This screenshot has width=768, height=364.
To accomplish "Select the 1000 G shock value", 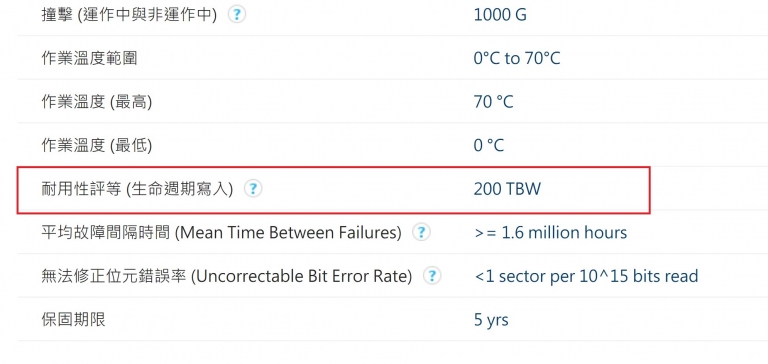I will pyautogui.click(x=500, y=15).
